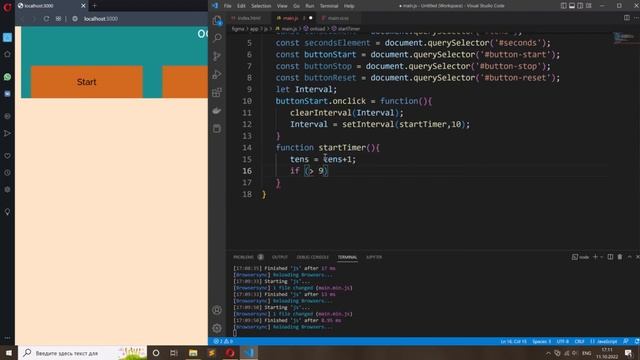Open WhatsApp in Opera sidebar
The width and height of the screenshot is (640, 360).
click(x=7, y=77)
